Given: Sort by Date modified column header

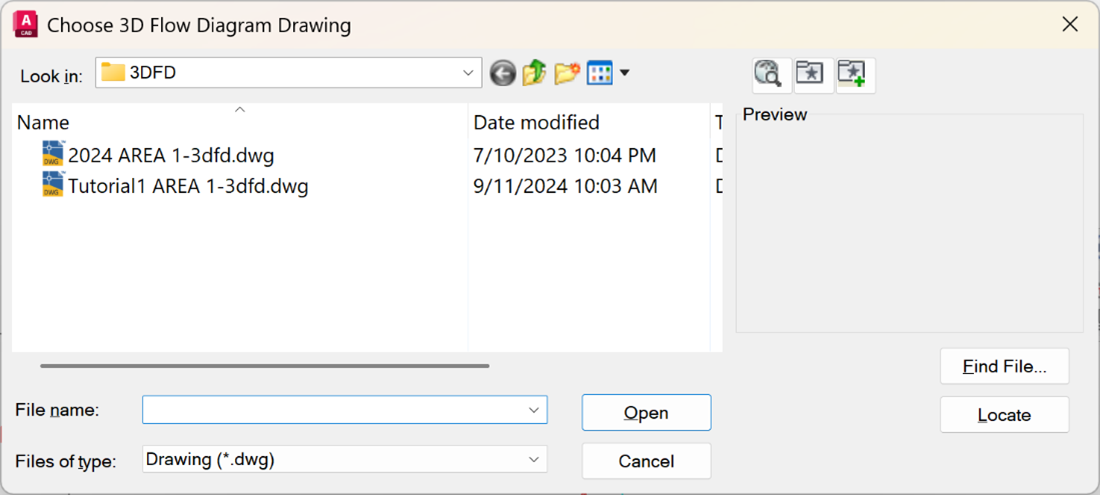Looking at the screenshot, I should click(x=536, y=123).
